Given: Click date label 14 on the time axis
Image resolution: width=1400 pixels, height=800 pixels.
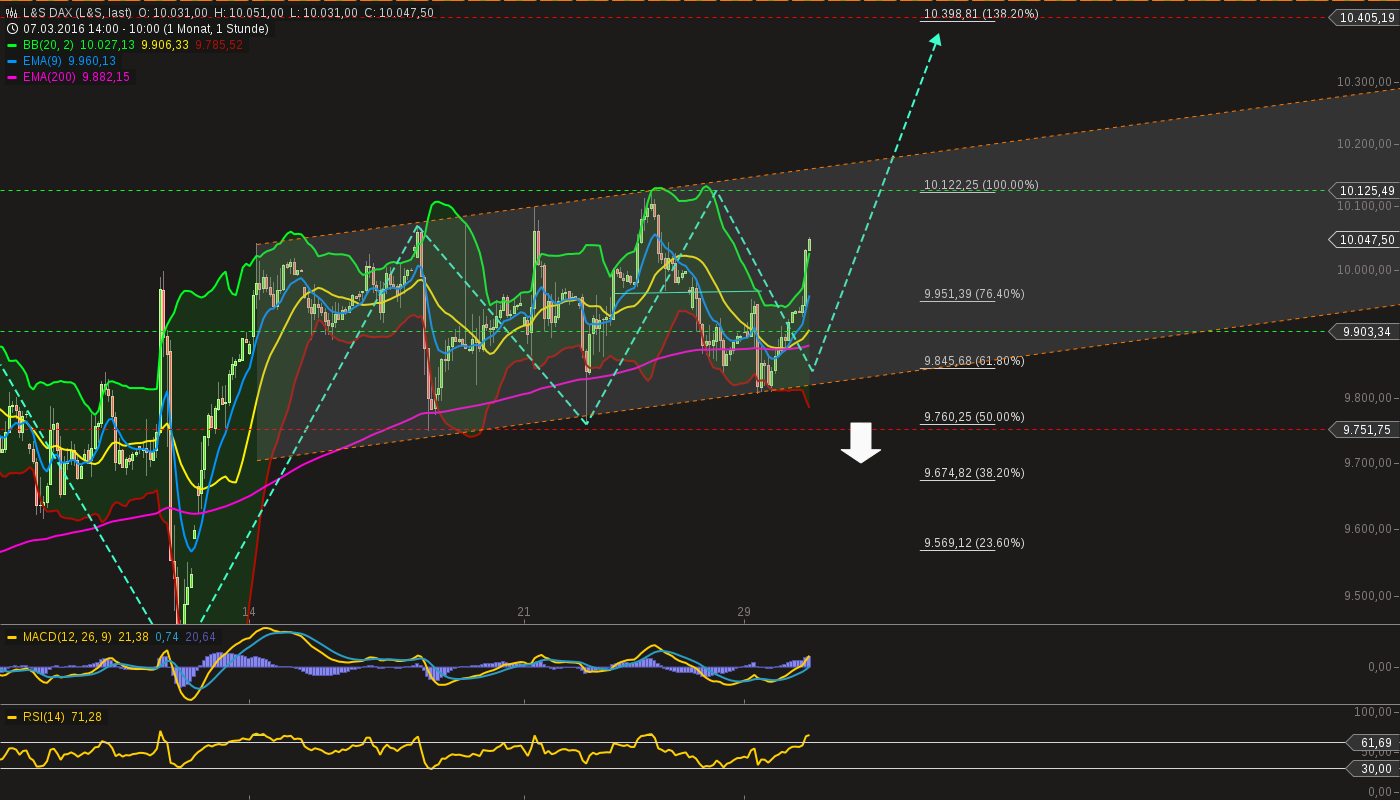Looking at the screenshot, I should (249, 611).
